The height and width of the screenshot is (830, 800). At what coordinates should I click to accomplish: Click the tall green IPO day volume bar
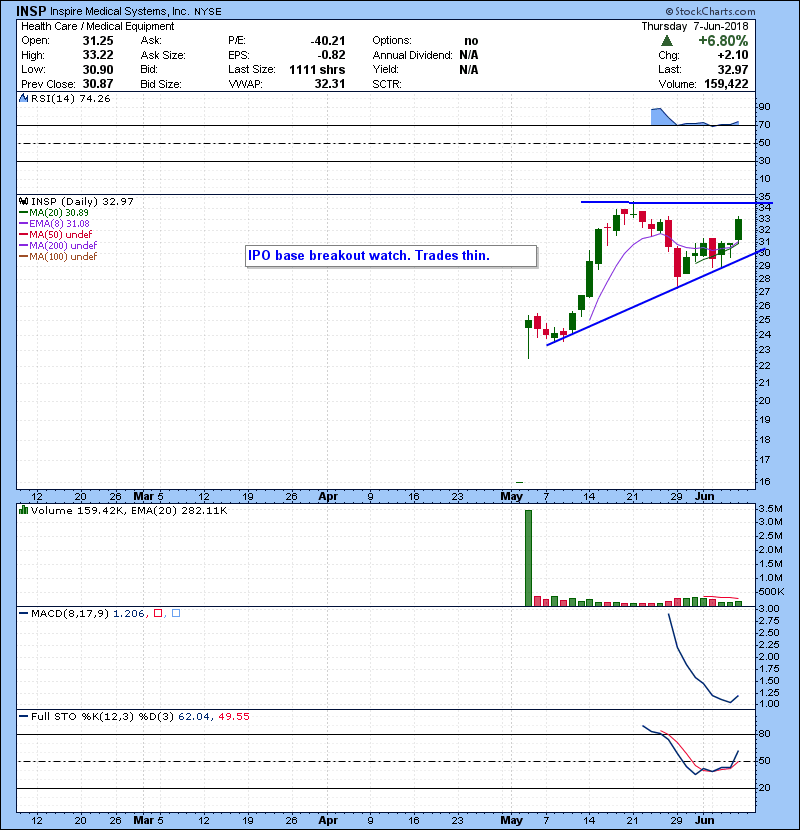(528, 558)
